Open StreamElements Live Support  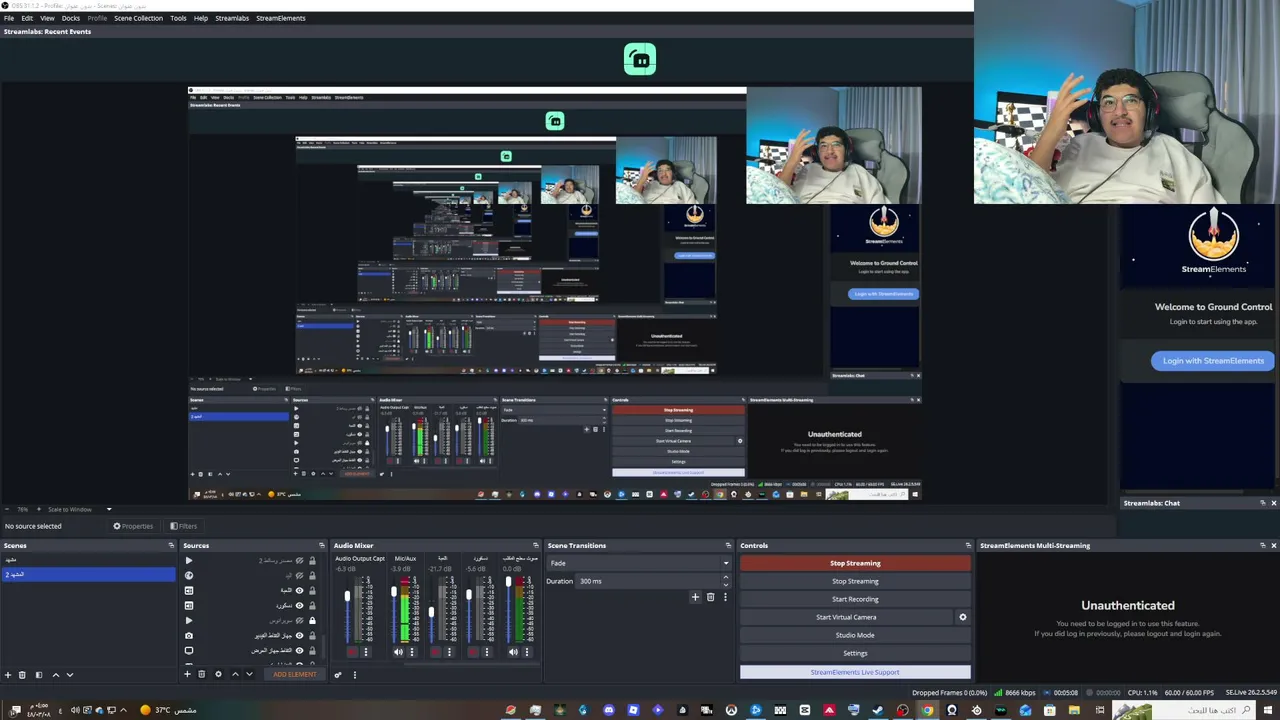[855, 672]
